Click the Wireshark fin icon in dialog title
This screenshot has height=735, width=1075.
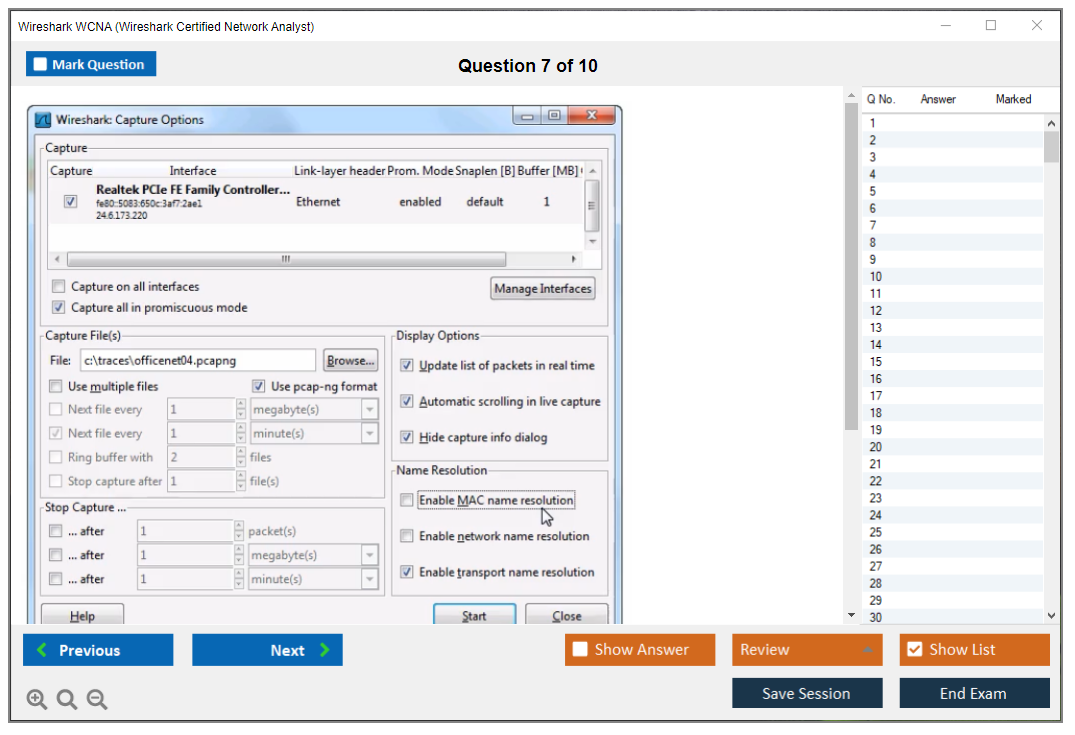pos(43,120)
